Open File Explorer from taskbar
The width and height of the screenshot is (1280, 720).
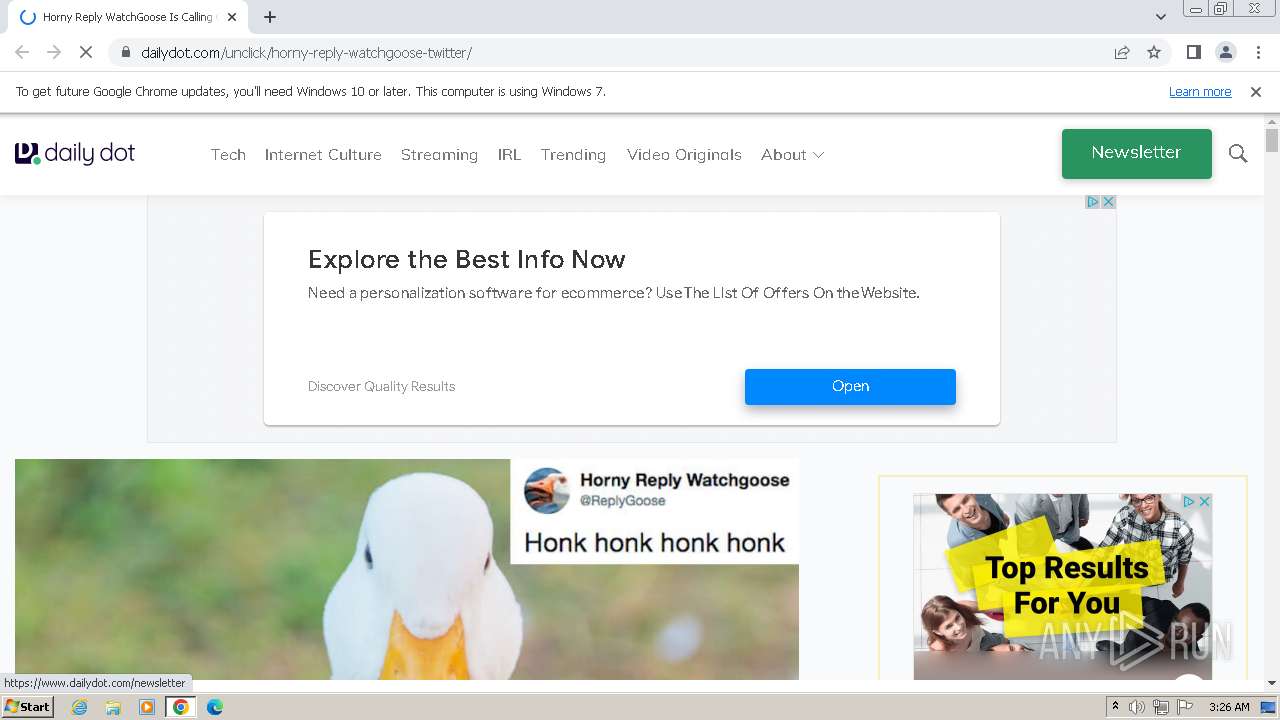(x=113, y=707)
